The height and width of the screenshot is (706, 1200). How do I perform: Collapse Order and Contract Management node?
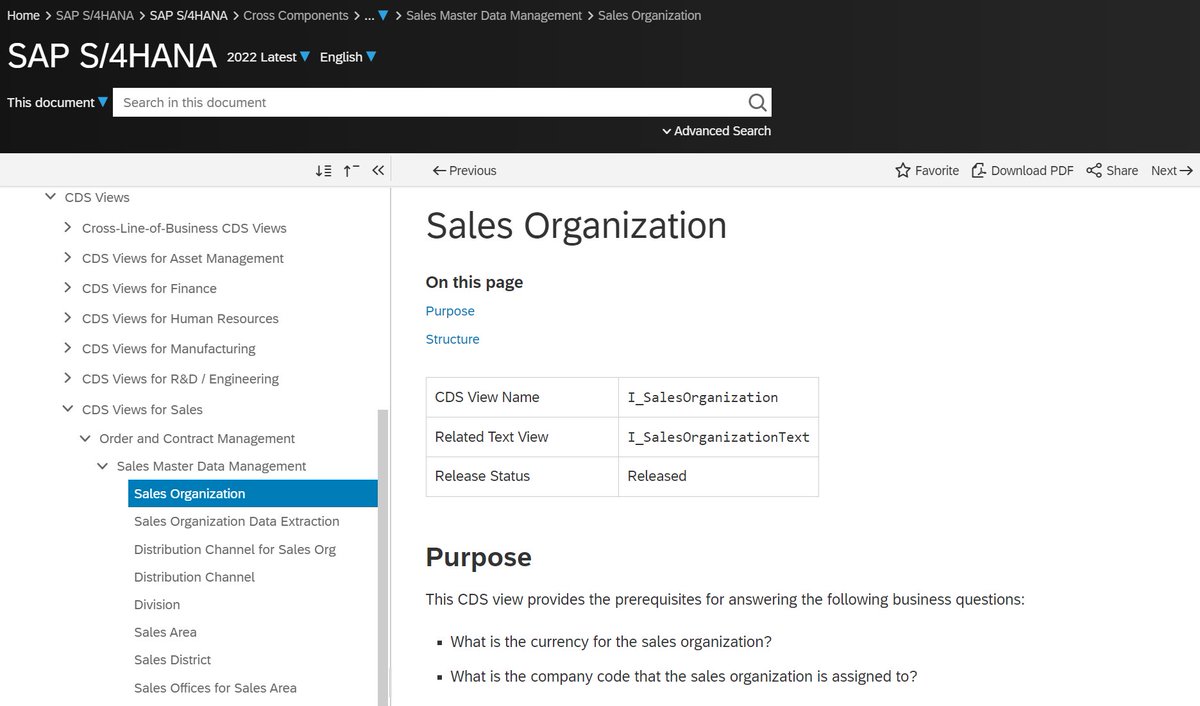[85, 438]
